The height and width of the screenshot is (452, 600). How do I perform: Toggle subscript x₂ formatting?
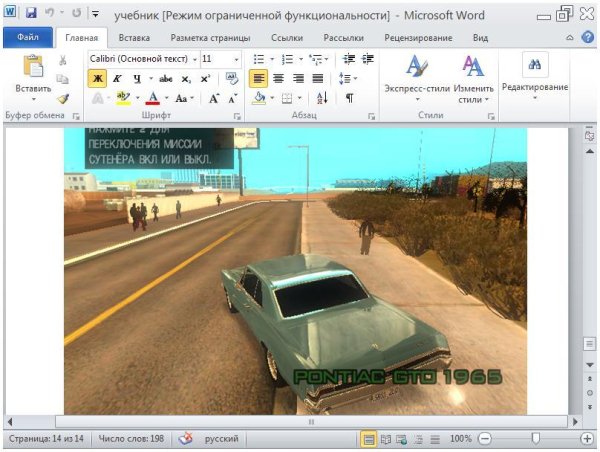click(186, 79)
